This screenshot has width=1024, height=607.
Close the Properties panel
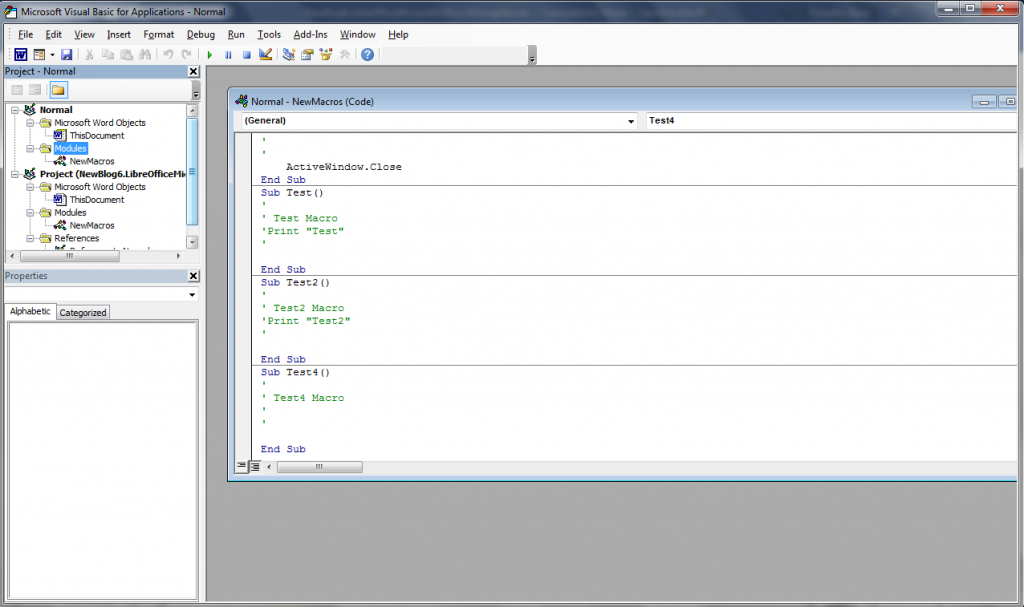point(193,276)
